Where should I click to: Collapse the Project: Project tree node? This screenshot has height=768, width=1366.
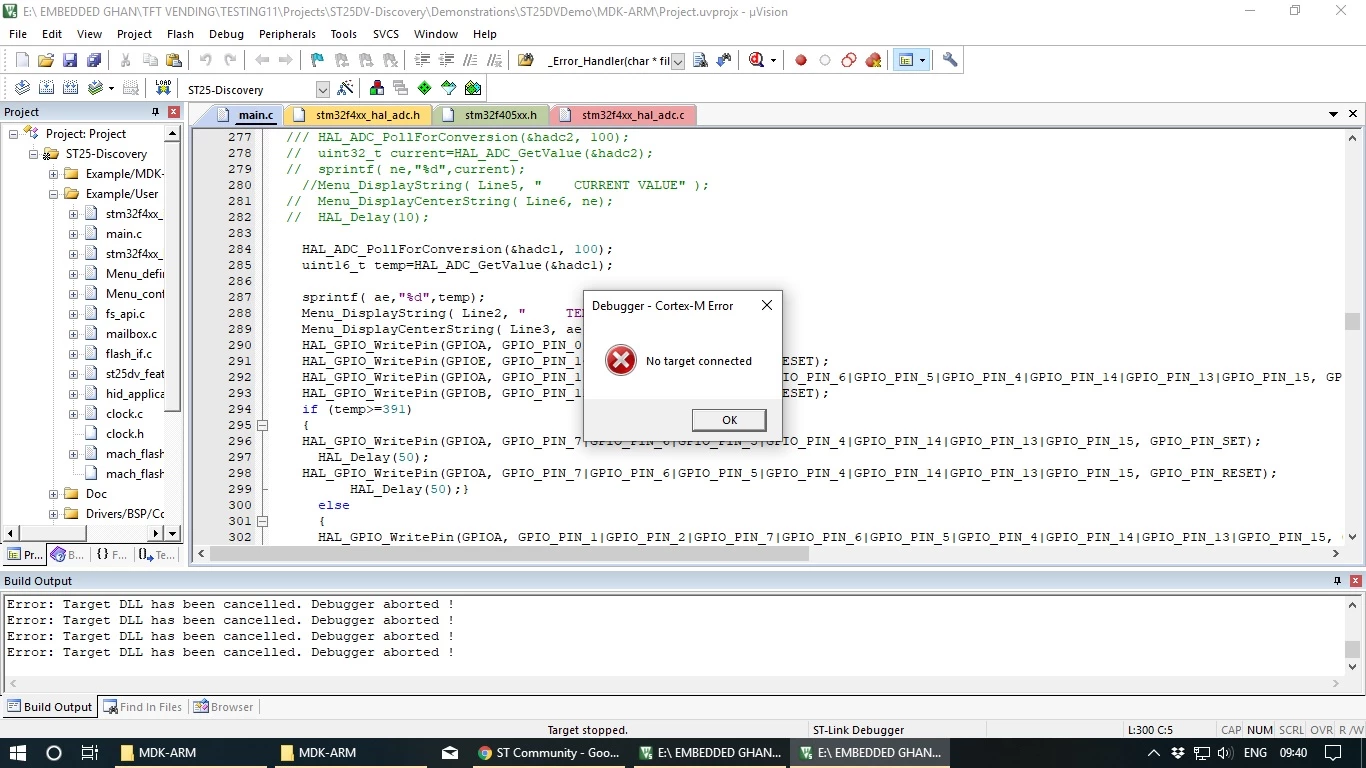point(14,134)
